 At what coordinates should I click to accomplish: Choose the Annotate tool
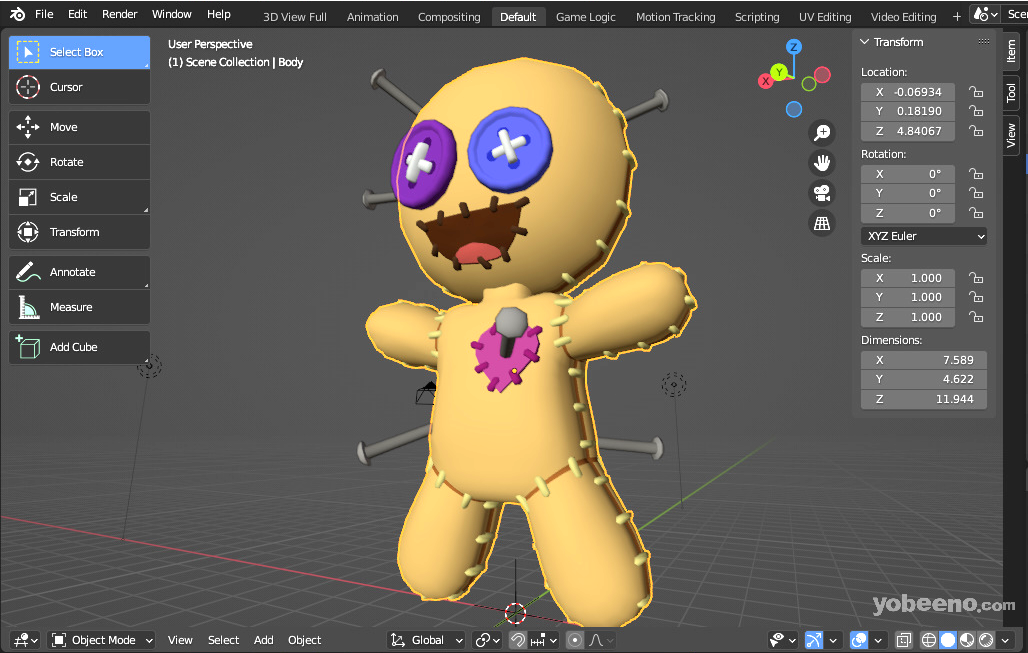pyautogui.click(x=79, y=272)
